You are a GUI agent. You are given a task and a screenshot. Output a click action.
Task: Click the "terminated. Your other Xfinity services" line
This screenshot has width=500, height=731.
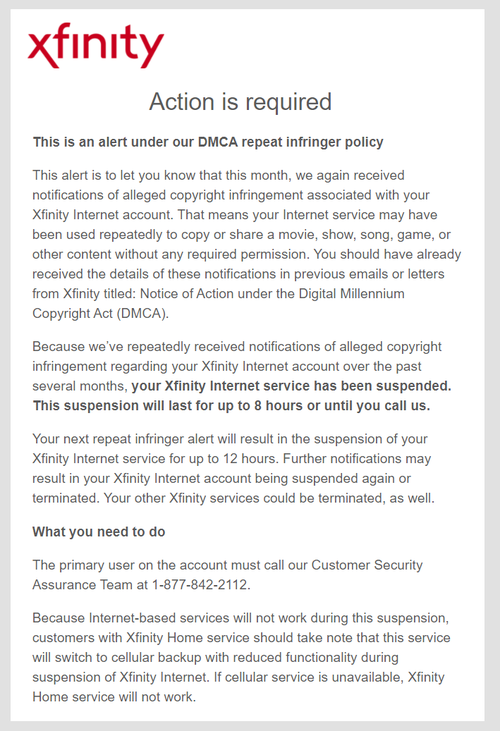233,498
